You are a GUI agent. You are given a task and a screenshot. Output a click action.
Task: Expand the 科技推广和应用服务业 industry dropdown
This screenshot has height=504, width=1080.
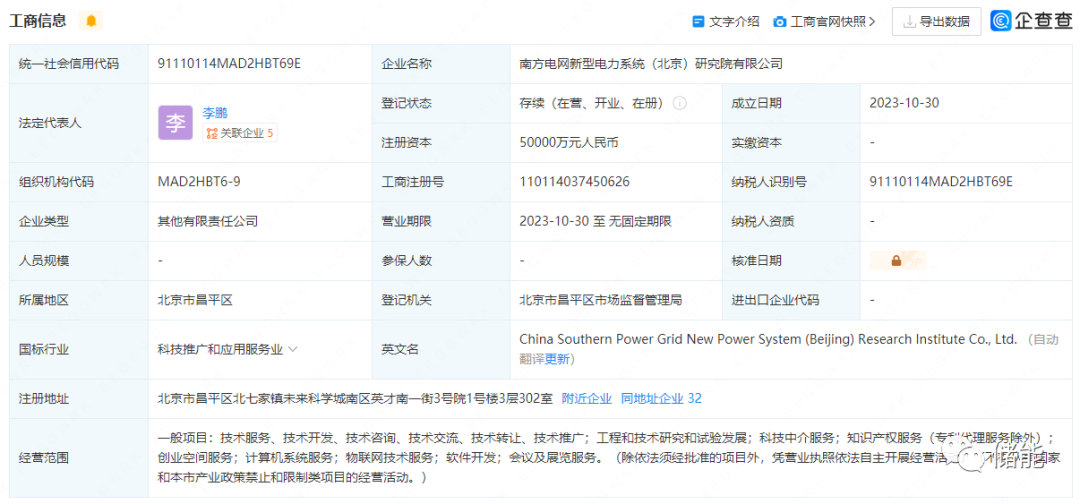[293, 350]
